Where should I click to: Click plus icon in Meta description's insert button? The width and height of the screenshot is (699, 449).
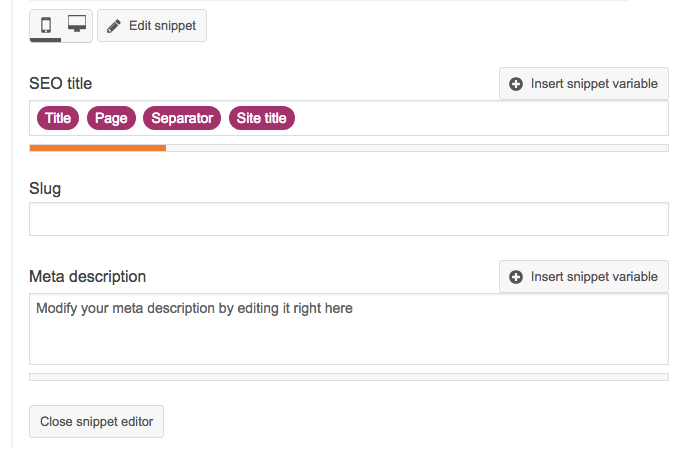(x=516, y=277)
